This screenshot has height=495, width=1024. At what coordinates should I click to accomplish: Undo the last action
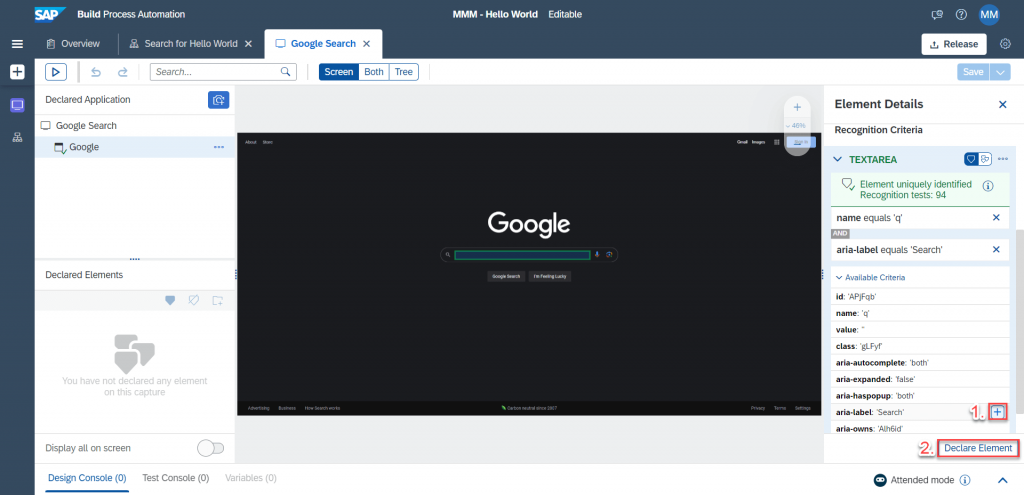[x=96, y=72]
